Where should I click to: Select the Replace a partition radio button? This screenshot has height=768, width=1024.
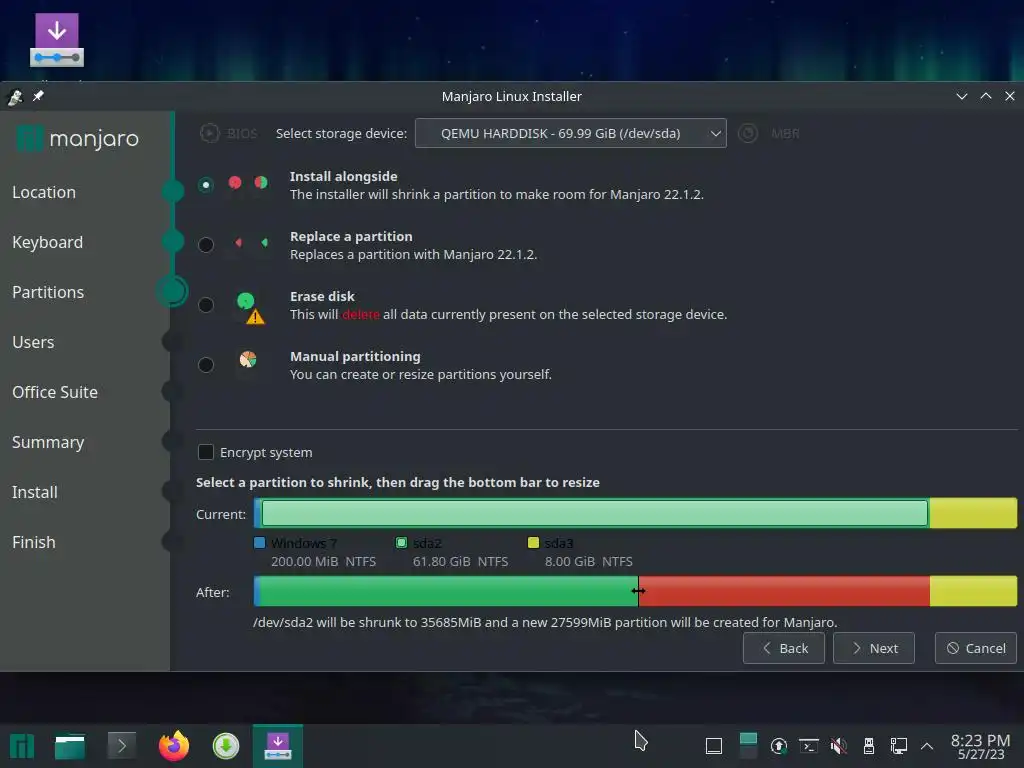(x=206, y=245)
